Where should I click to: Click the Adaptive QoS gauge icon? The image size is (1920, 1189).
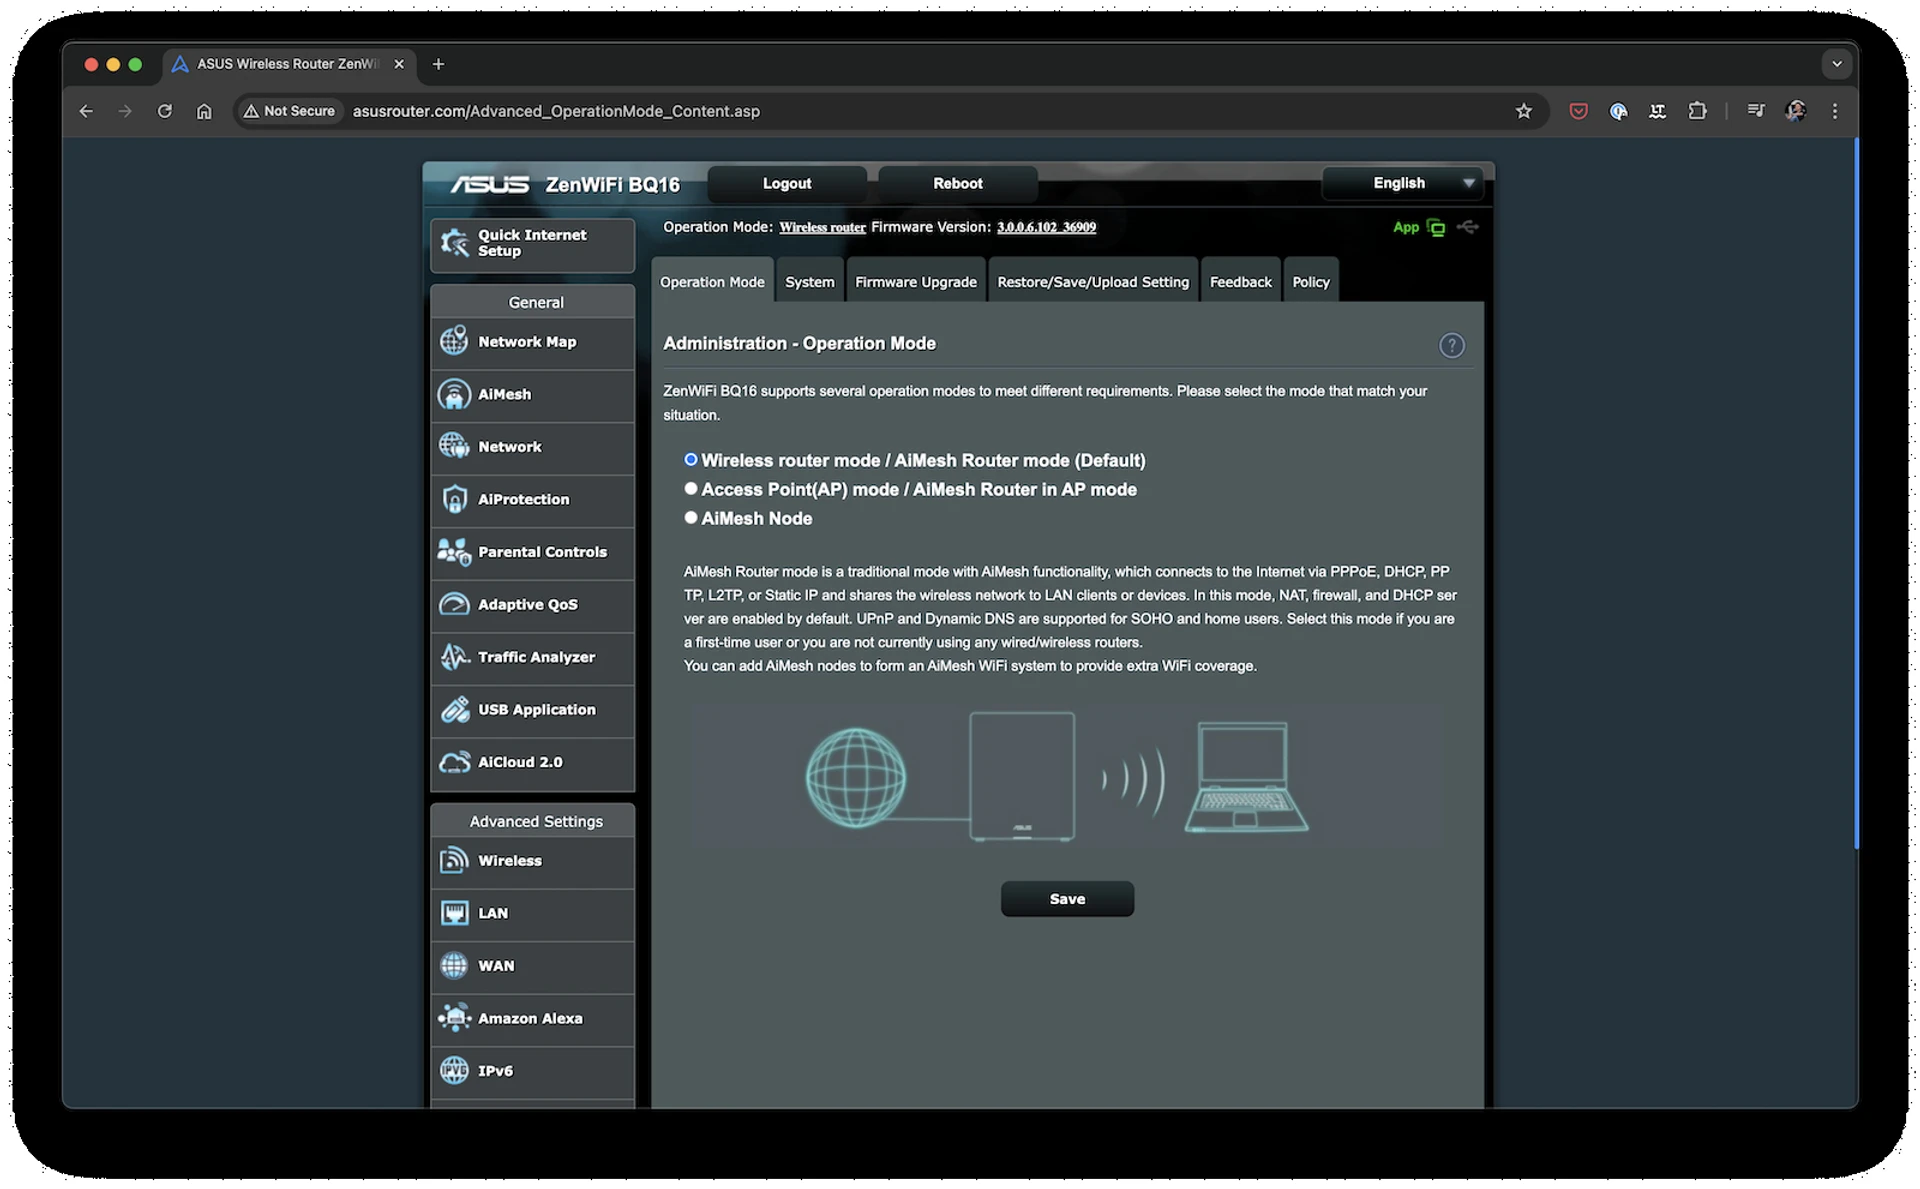point(454,604)
